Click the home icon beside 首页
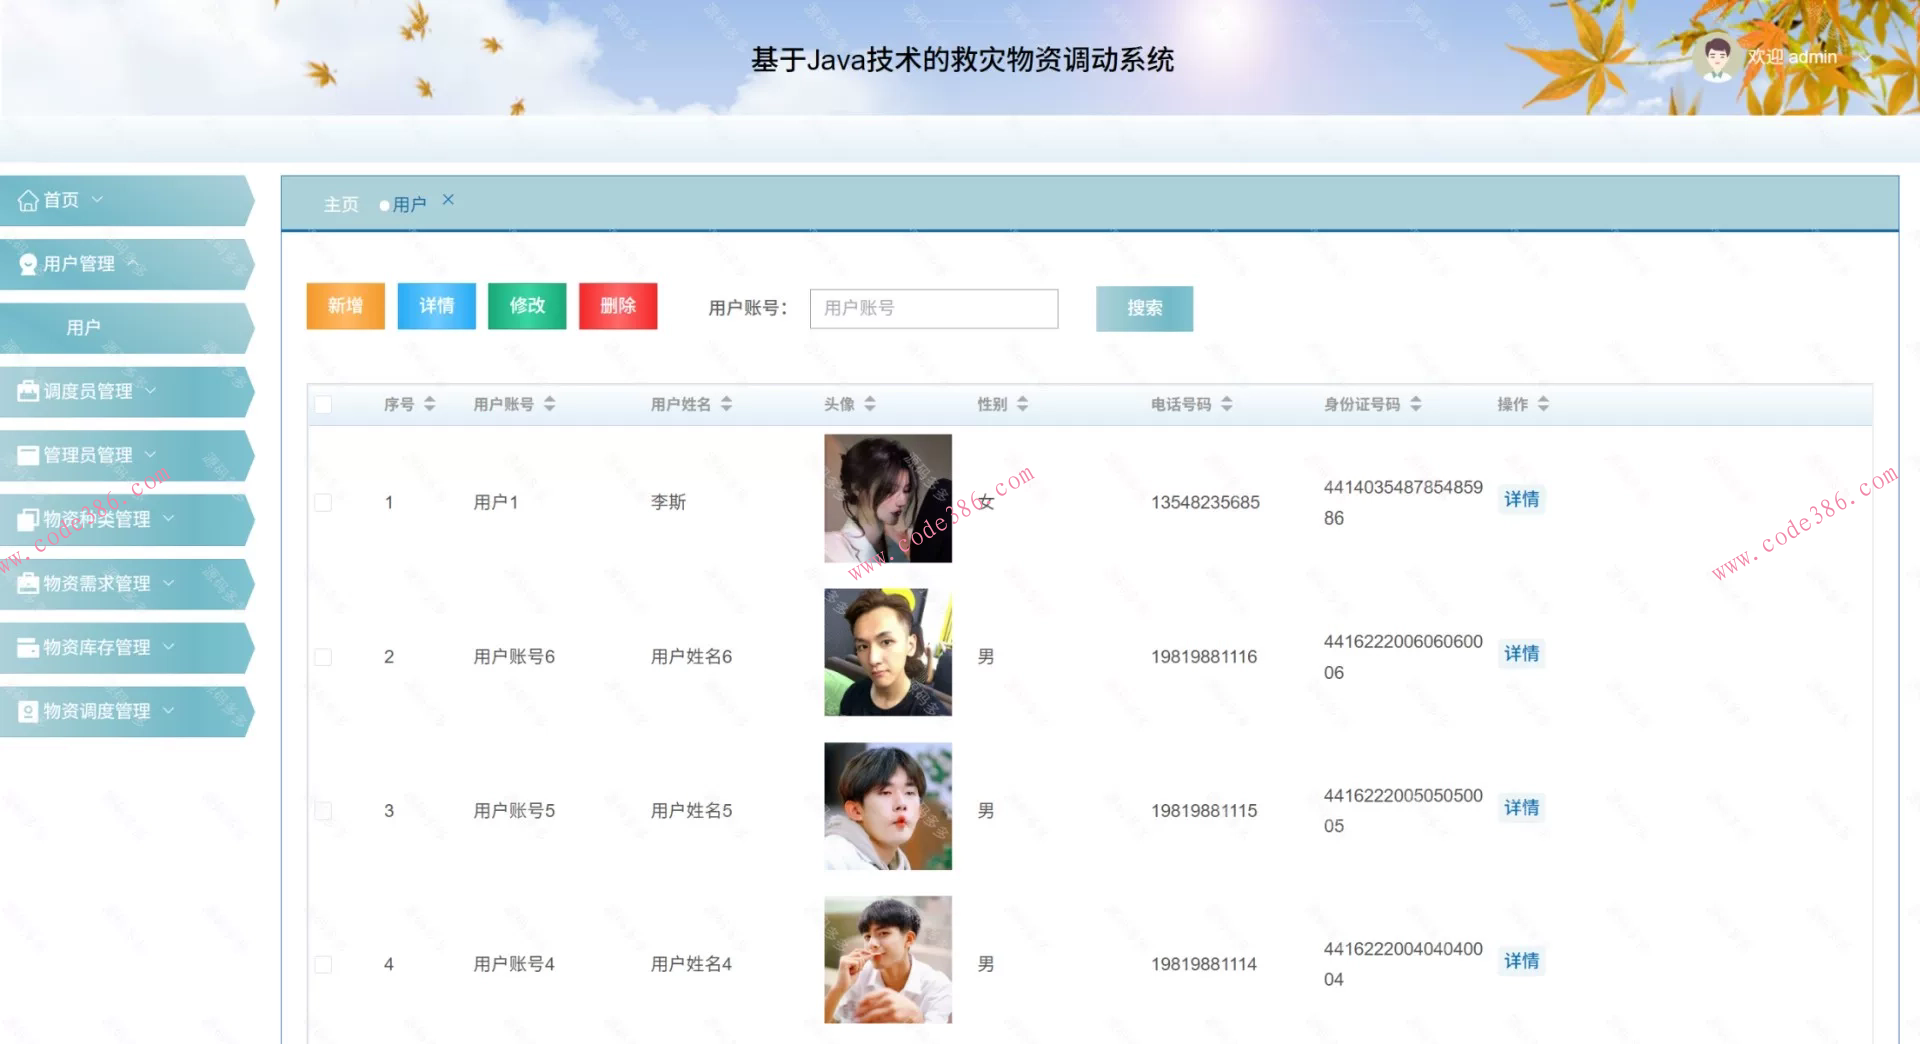Screen dimensions: 1920x1044 27,199
